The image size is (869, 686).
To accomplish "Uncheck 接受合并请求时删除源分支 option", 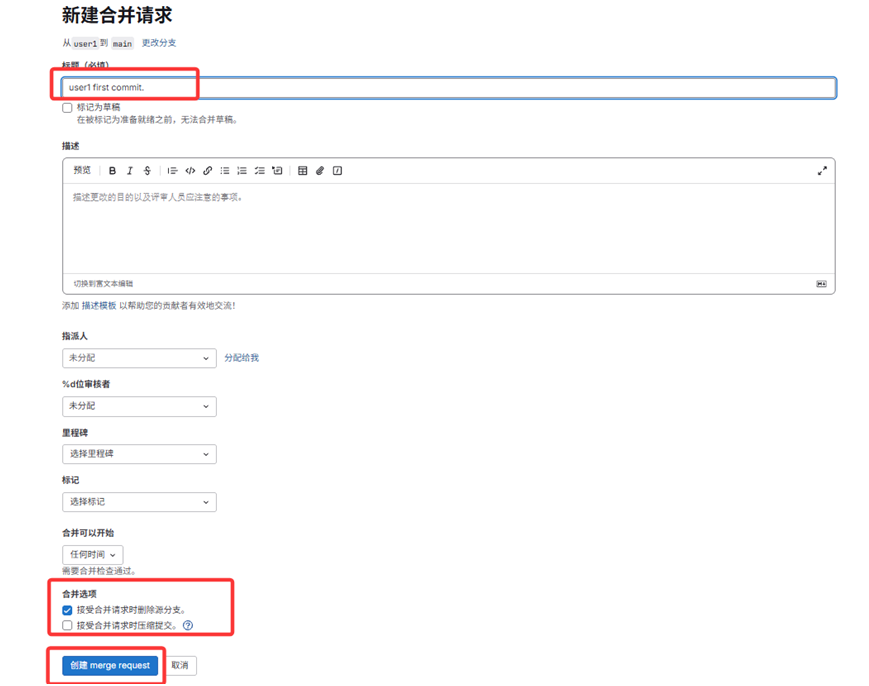I will pyautogui.click(x=67, y=610).
